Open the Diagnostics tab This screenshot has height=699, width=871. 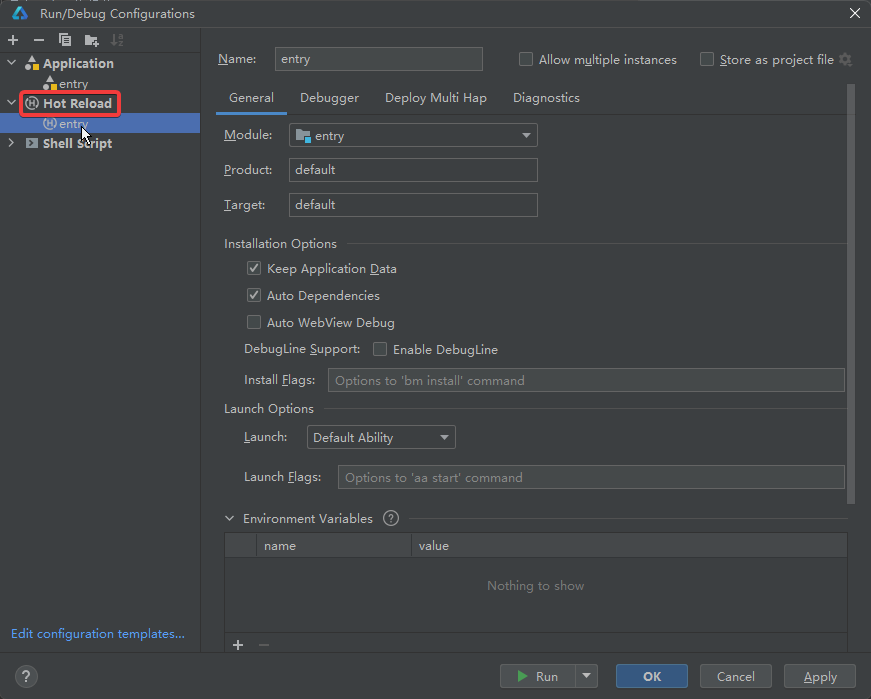click(547, 98)
